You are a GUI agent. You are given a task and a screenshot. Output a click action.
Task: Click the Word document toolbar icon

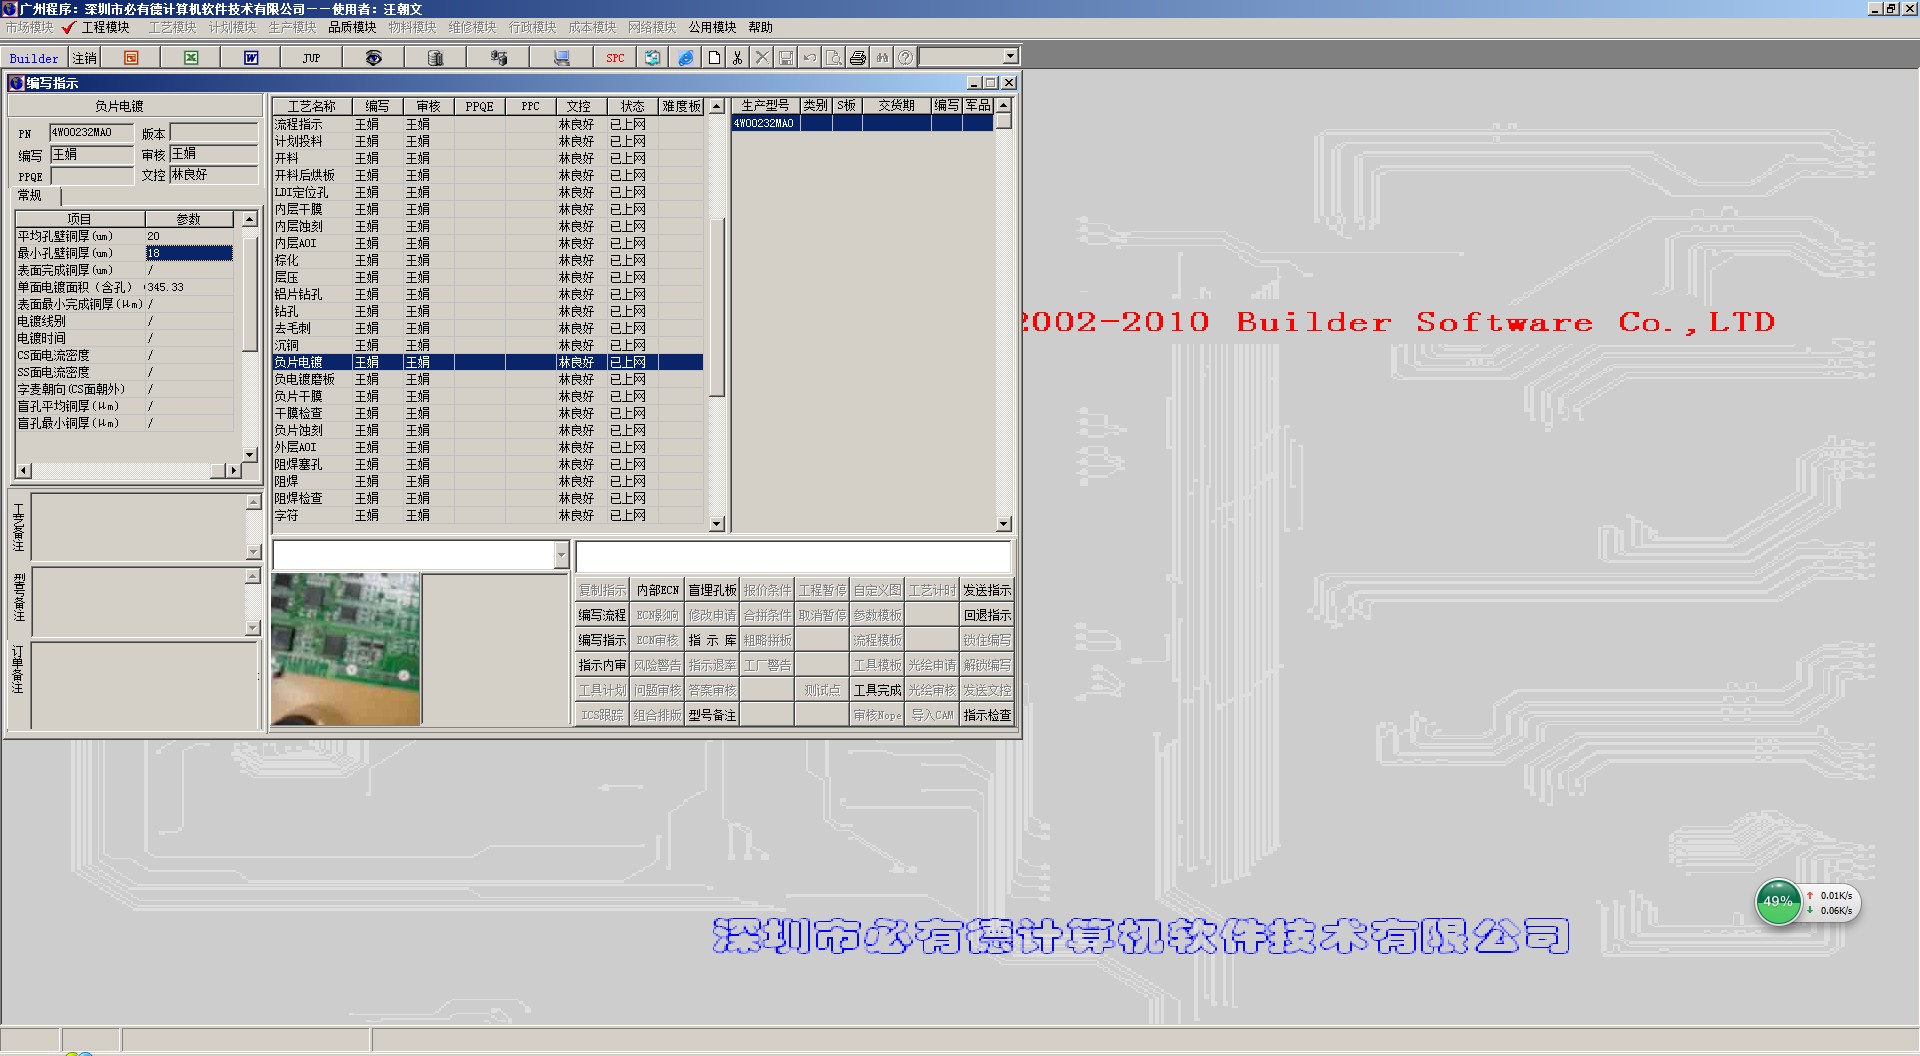[x=251, y=58]
